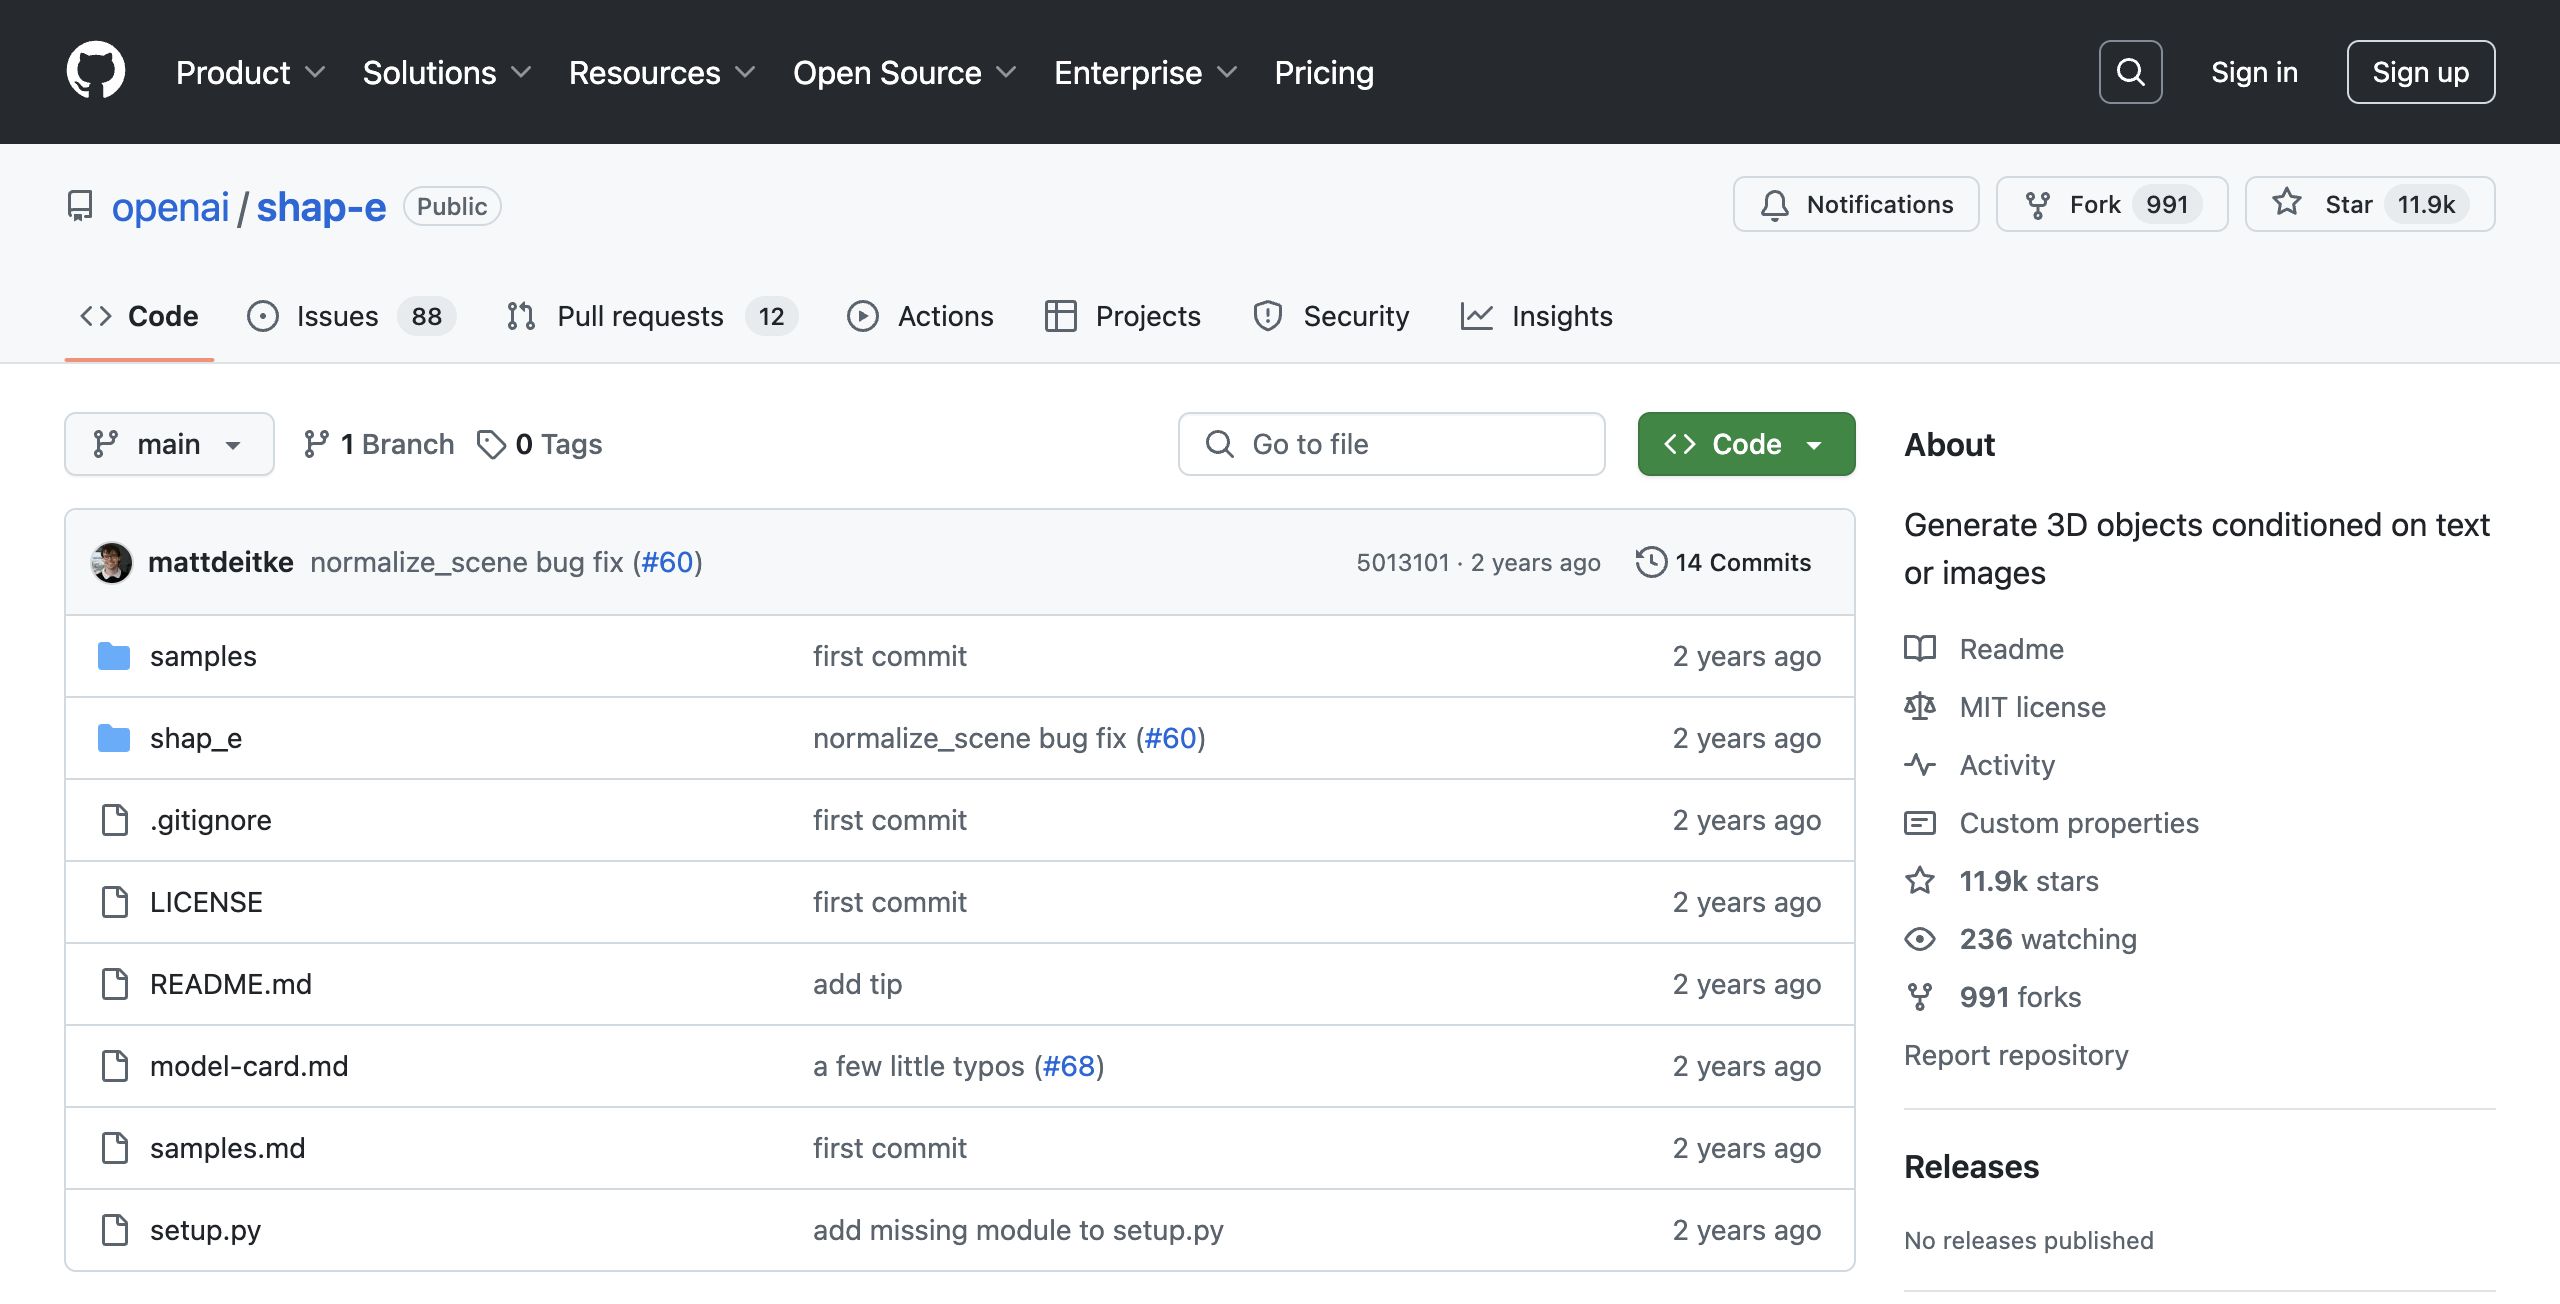Screen dimensions: 2560x1304
Task: Click the file icon next to .gitignore
Action: 115,820
